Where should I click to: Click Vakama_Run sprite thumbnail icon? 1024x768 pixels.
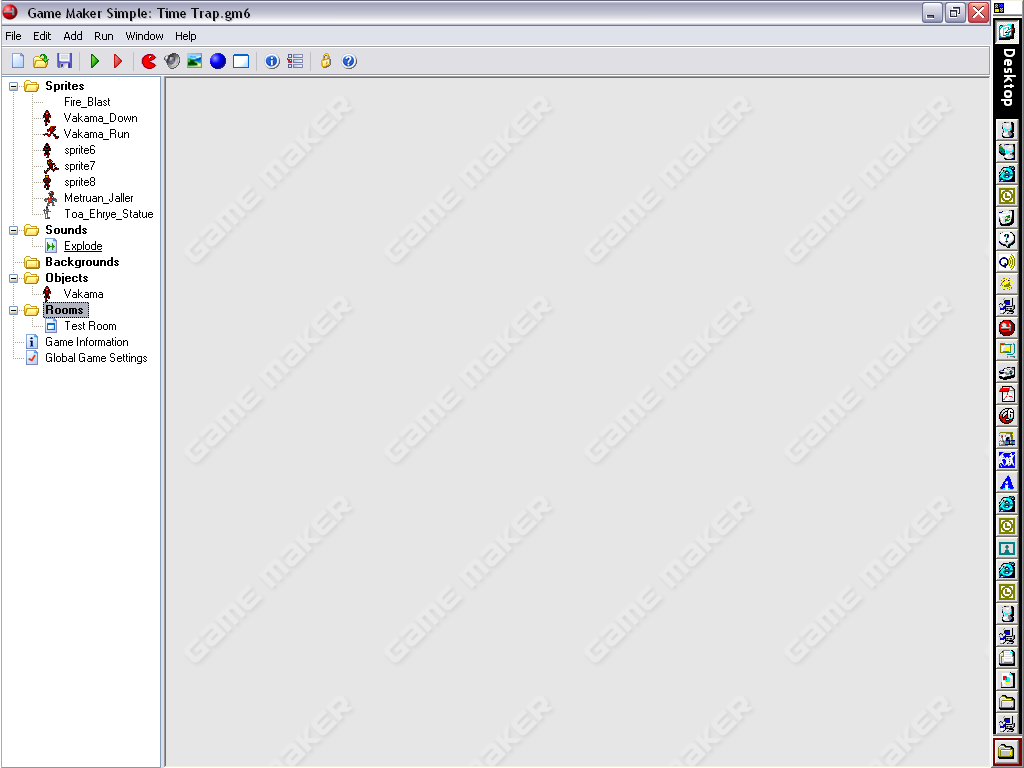click(50, 134)
